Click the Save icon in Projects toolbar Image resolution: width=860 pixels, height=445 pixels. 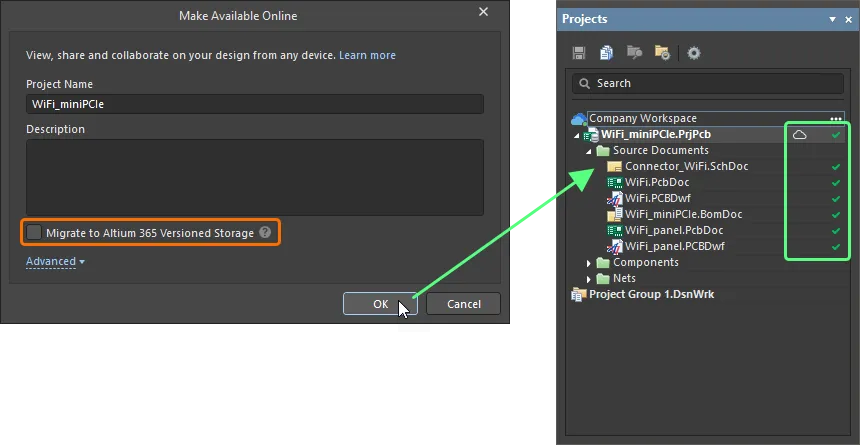pos(579,53)
